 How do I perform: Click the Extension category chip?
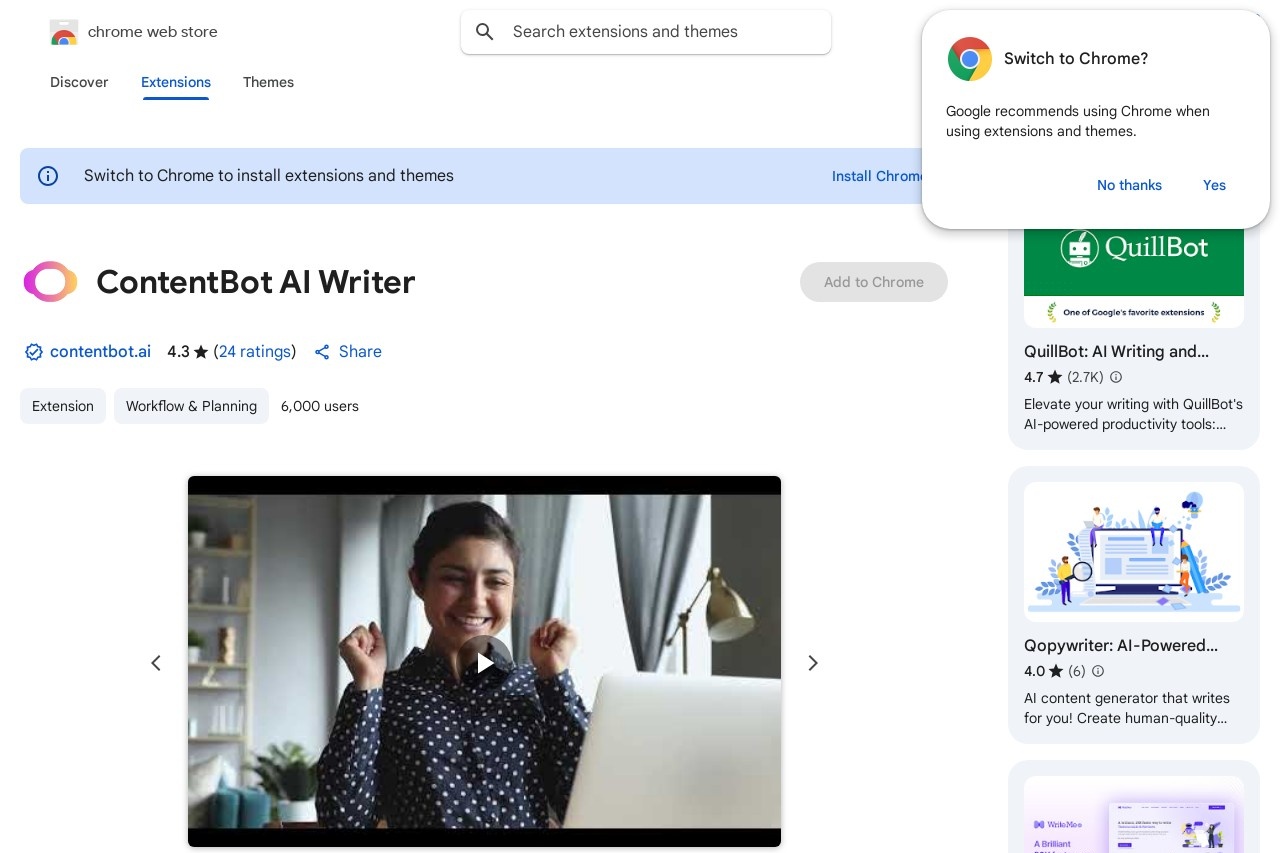pos(63,406)
